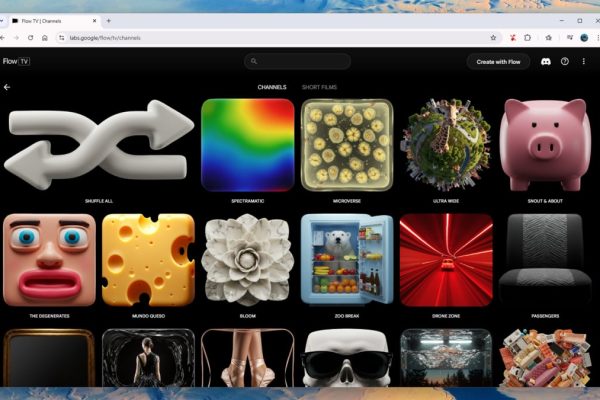Click the BLOOM label

[248, 316]
